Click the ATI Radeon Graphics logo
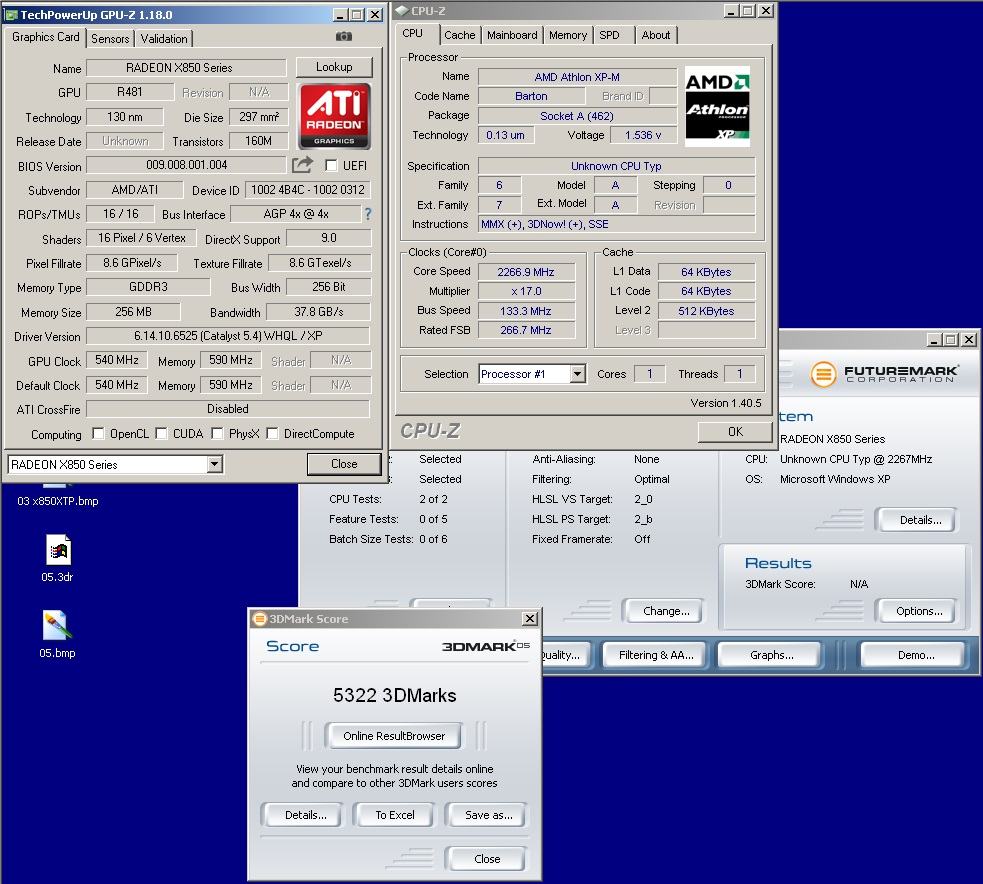 point(334,117)
